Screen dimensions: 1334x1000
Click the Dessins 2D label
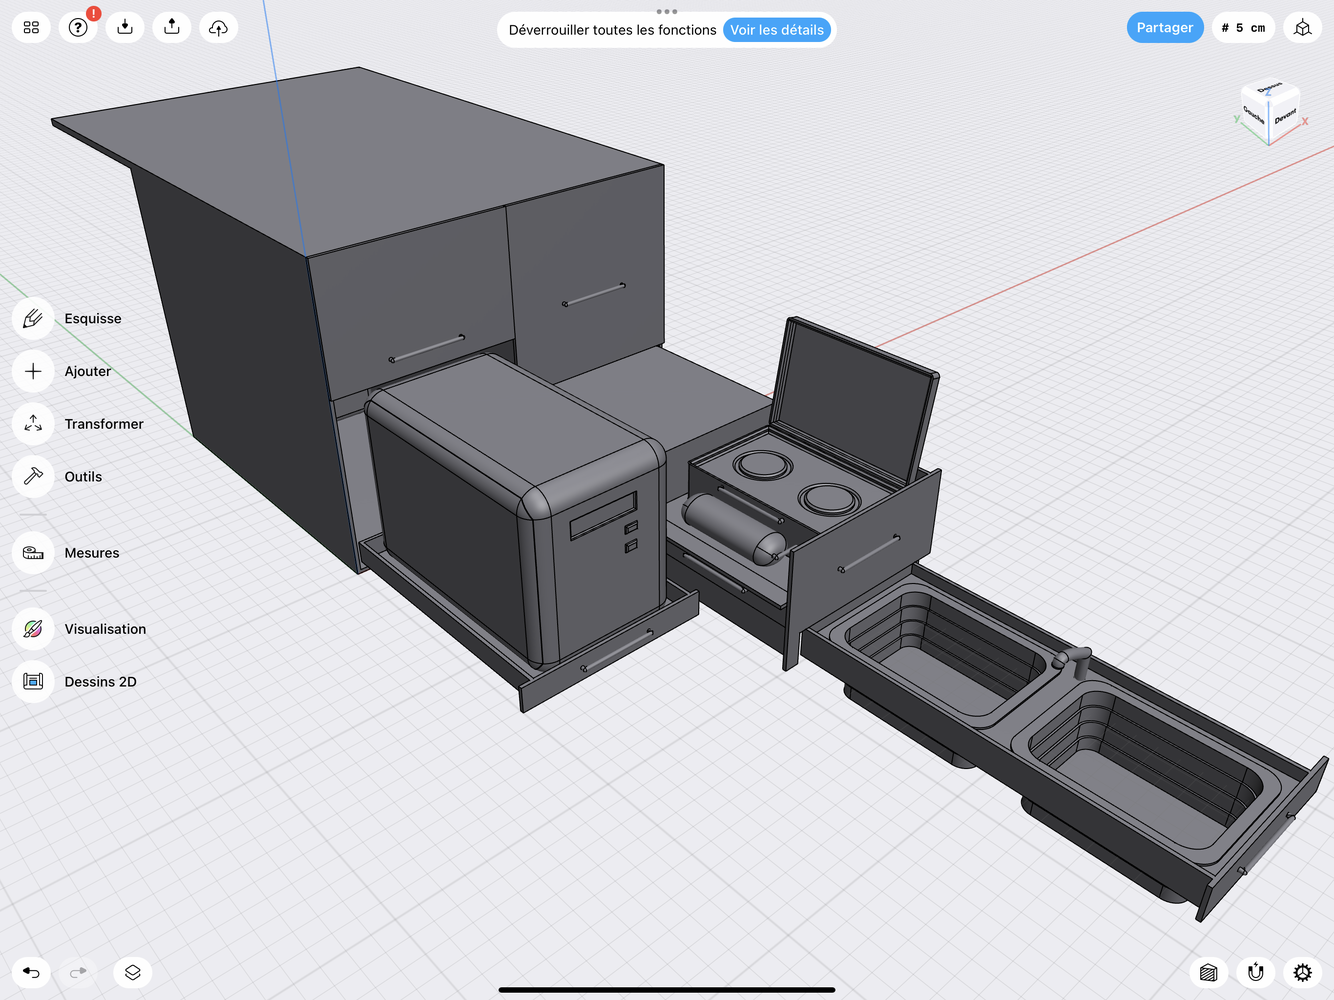pyautogui.click(x=100, y=682)
